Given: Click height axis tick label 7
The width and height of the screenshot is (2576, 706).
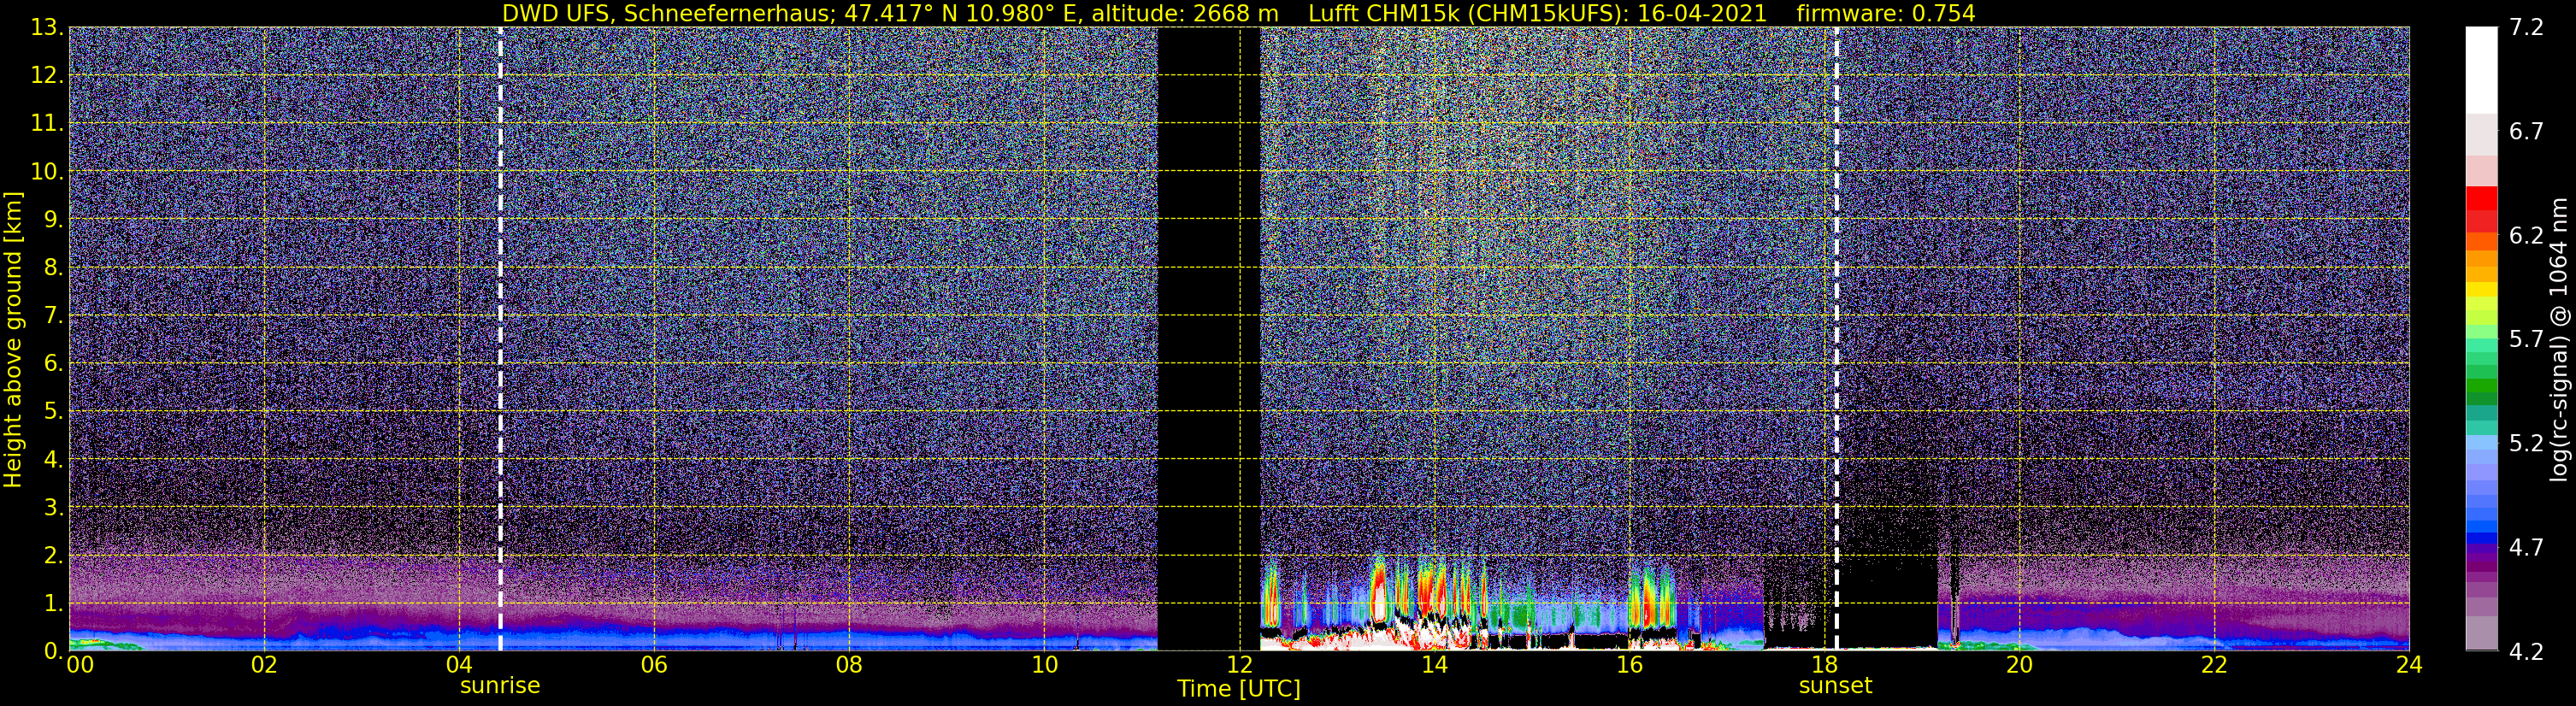Looking at the screenshot, I should (x=54, y=315).
